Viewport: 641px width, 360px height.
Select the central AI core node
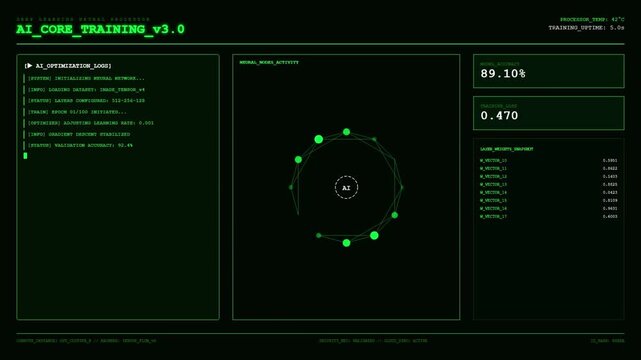(346, 188)
